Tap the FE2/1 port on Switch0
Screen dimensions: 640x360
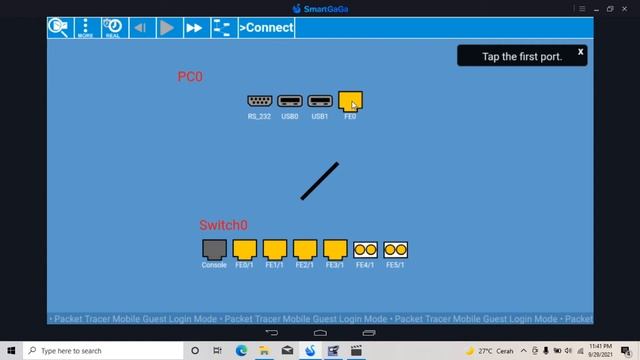[305, 249]
